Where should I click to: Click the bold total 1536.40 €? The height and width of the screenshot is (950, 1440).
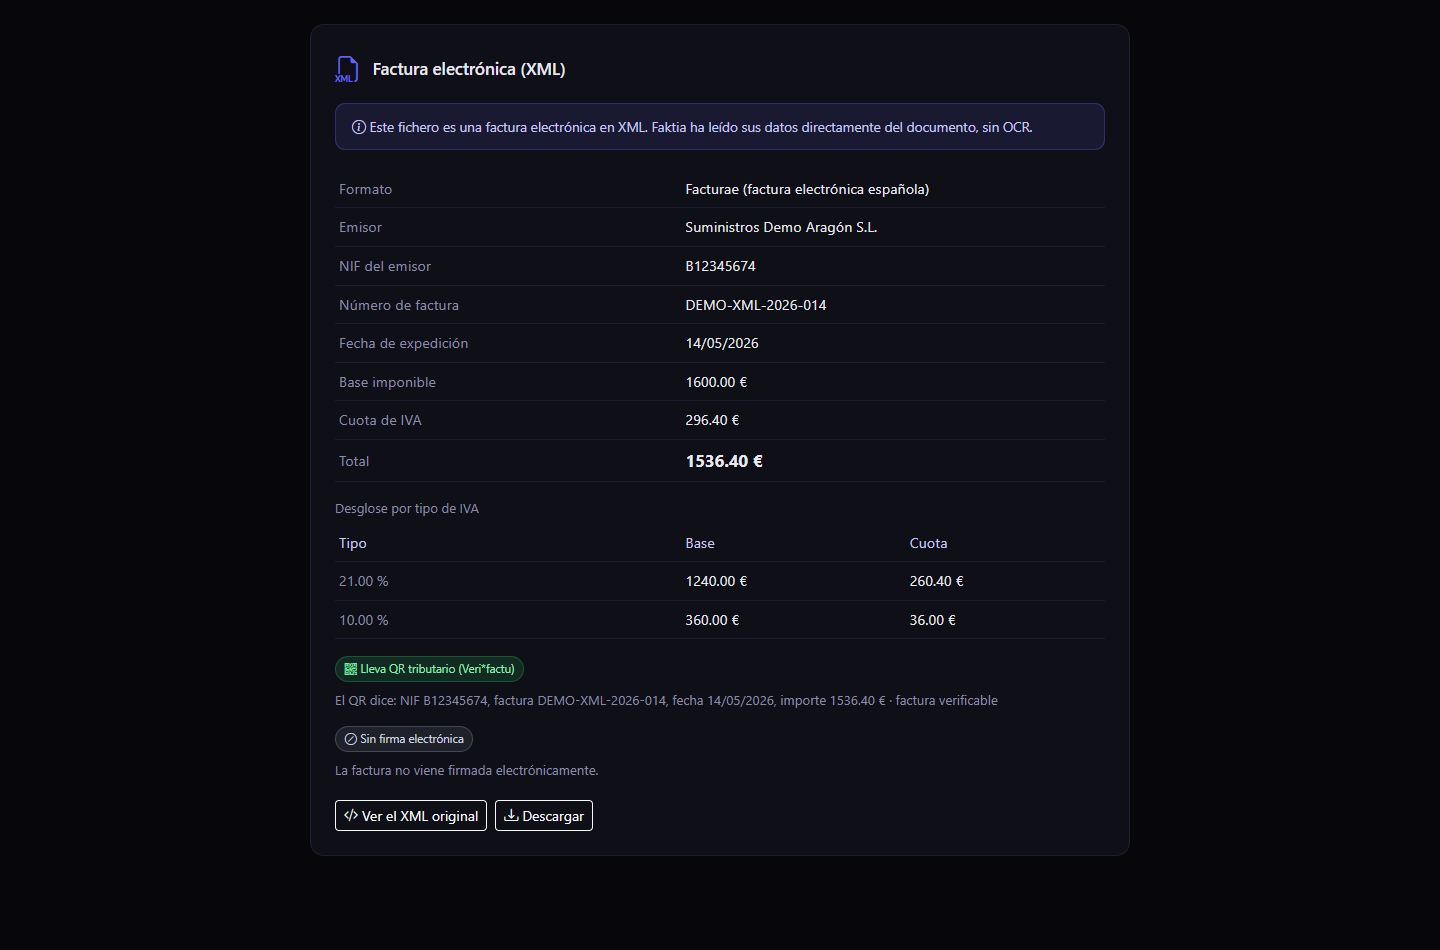click(x=724, y=461)
